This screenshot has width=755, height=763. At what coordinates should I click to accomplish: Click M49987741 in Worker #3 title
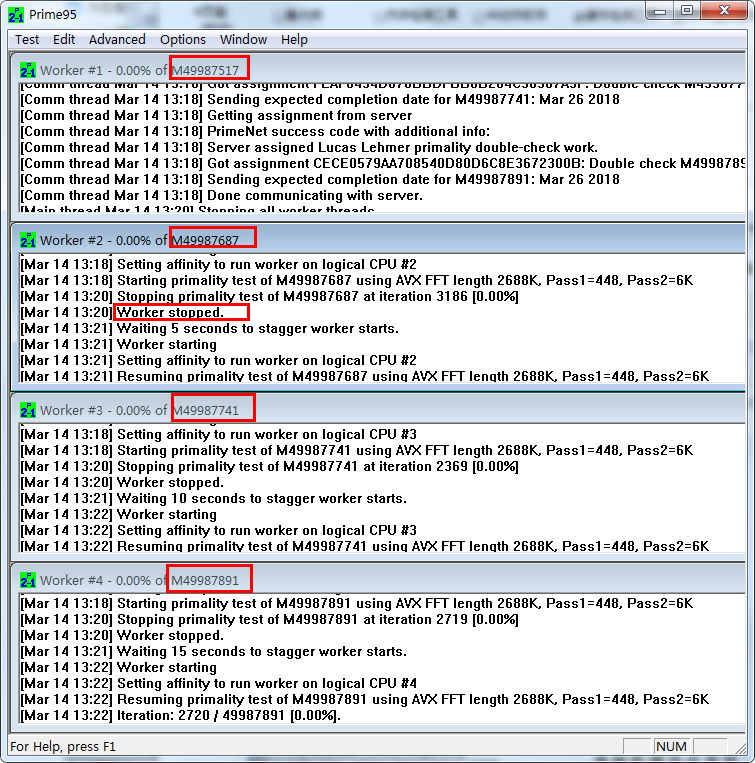click(206, 410)
